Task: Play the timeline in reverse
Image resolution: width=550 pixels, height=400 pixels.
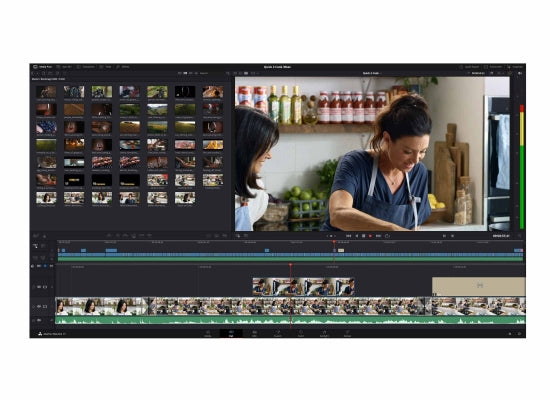Action: (357, 236)
